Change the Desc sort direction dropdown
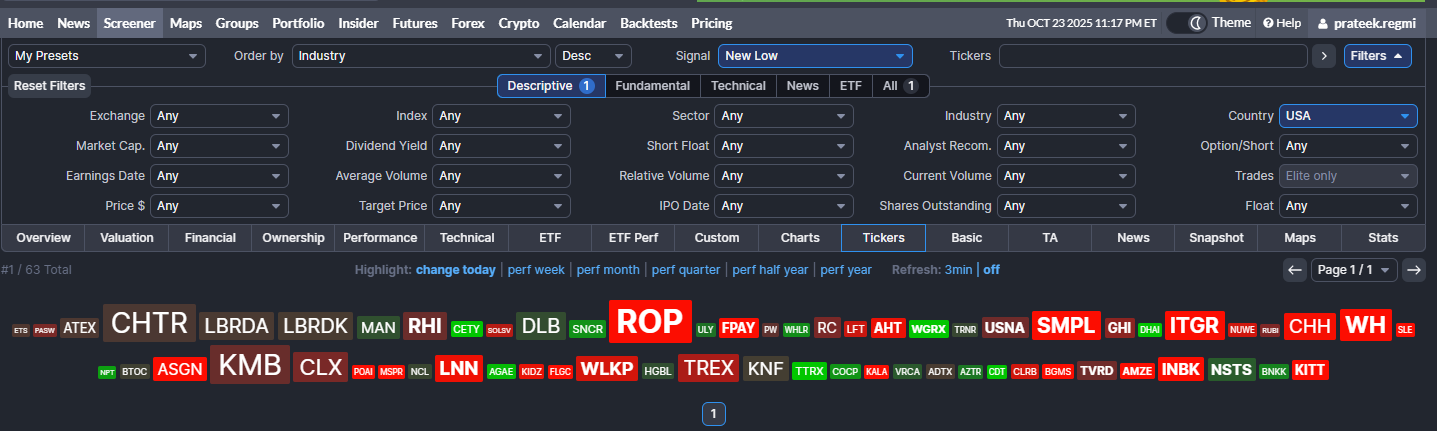The width and height of the screenshot is (1437, 431). pyautogui.click(x=594, y=56)
